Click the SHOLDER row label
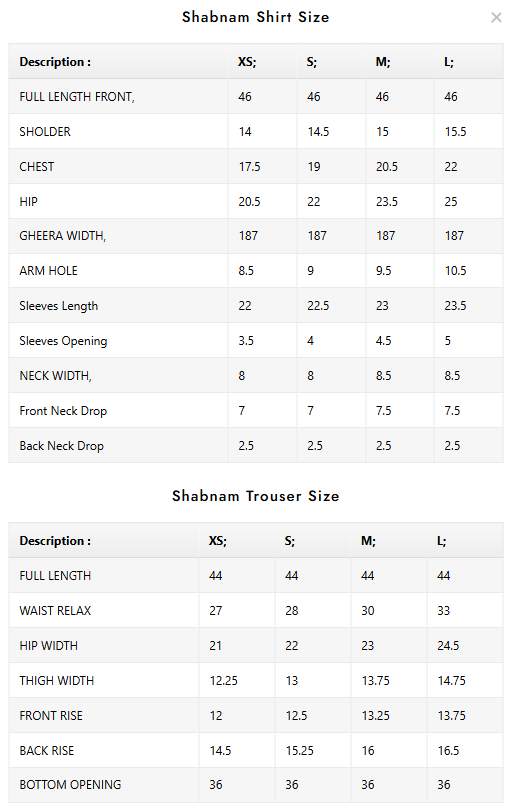Viewport: 510px width, 809px height. [45, 132]
